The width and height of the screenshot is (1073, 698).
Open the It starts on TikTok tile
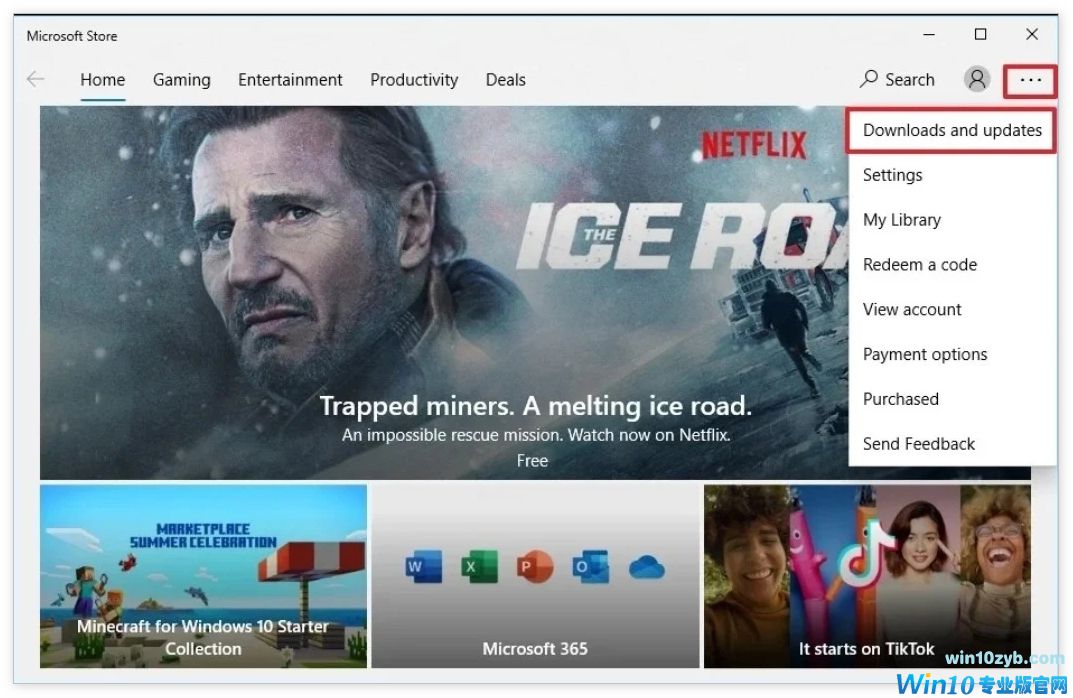[867, 576]
